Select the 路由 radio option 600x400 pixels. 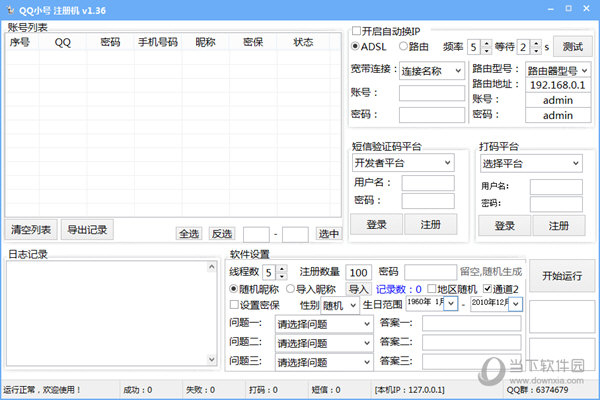pyautogui.click(x=403, y=46)
